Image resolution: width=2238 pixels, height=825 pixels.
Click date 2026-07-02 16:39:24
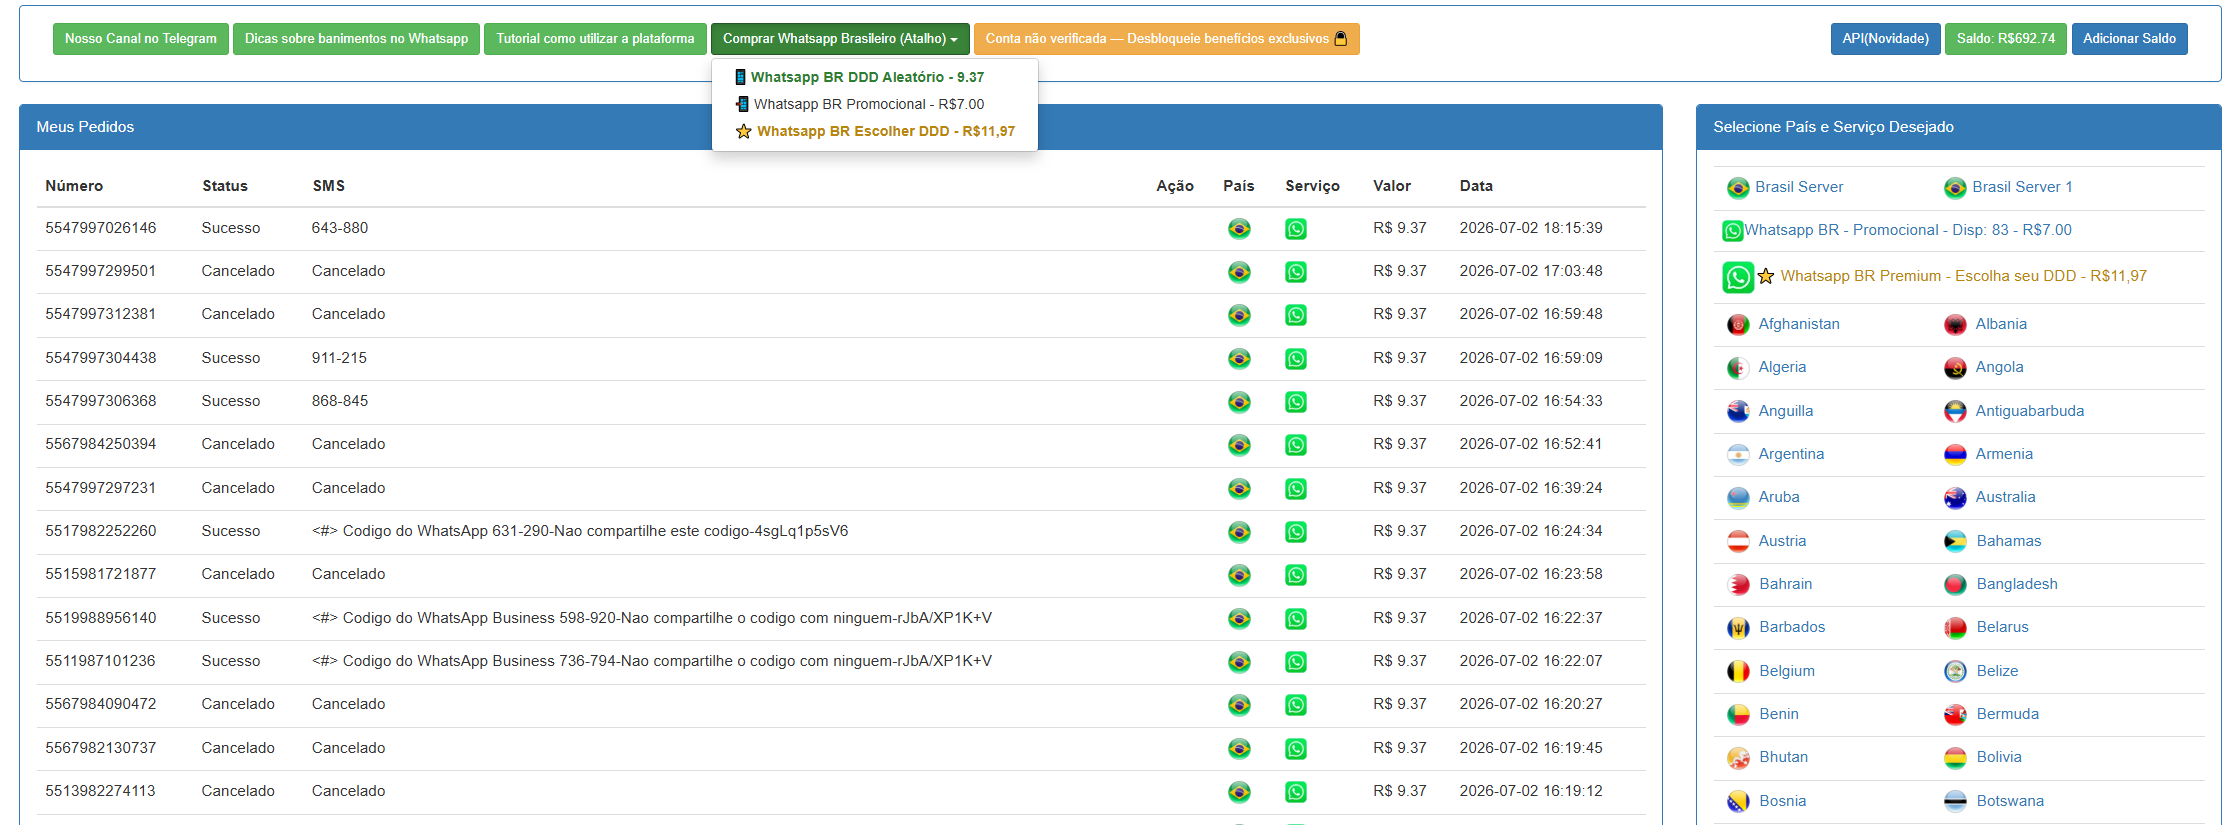[x=1531, y=488]
